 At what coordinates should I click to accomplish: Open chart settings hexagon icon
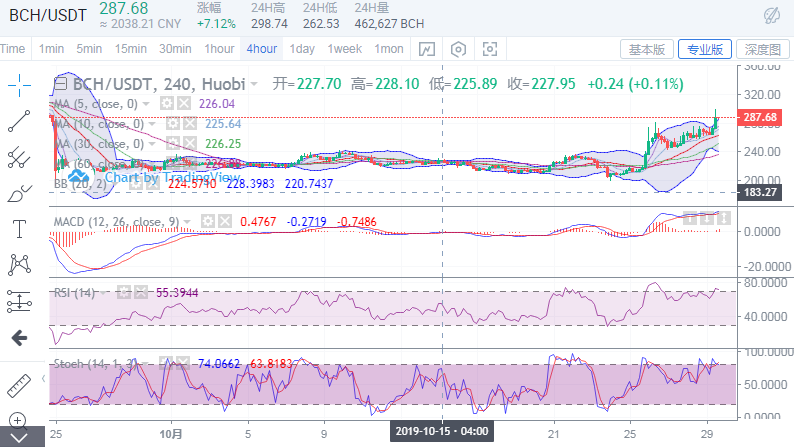(458, 49)
